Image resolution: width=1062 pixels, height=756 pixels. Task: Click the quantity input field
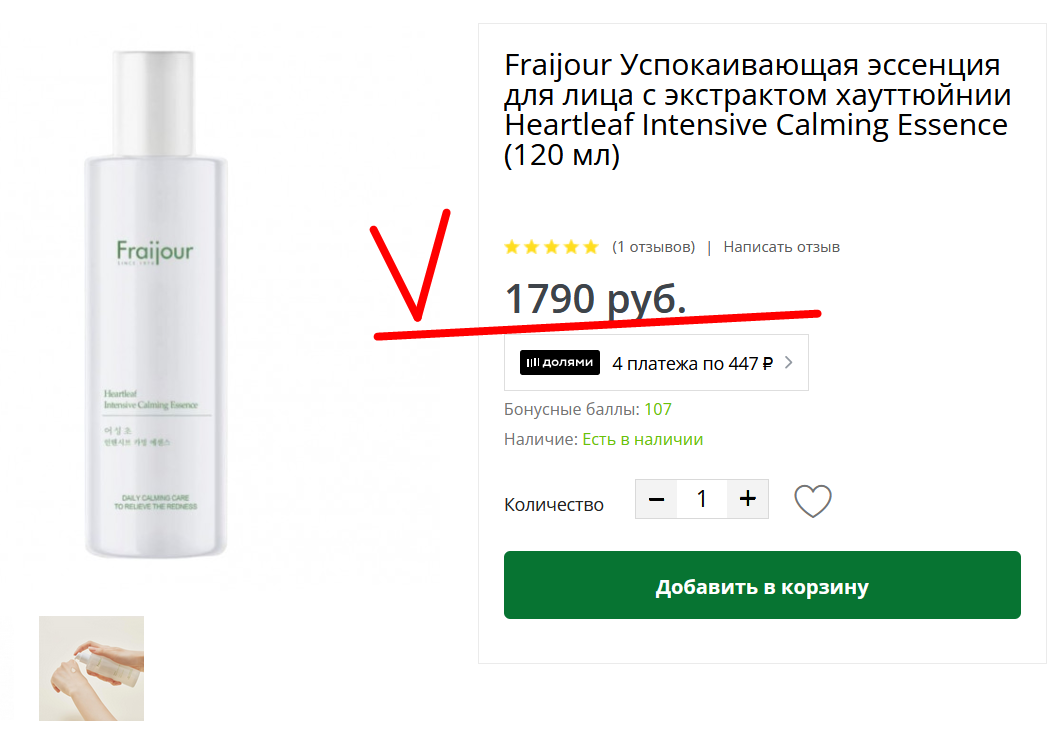pyautogui.click(x=702, y=499)
